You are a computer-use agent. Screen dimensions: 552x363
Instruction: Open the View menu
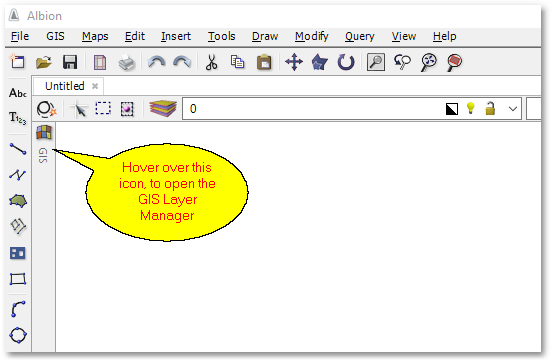tap(404, 36)
